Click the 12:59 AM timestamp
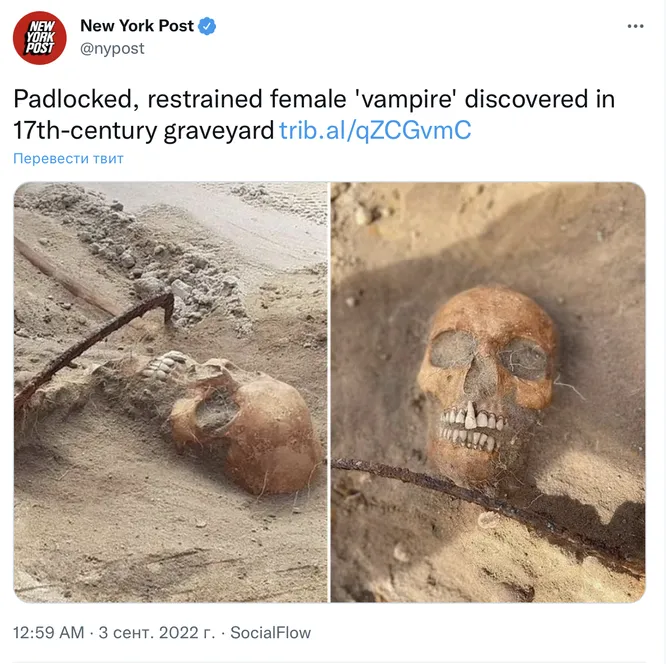 (49, 633)
